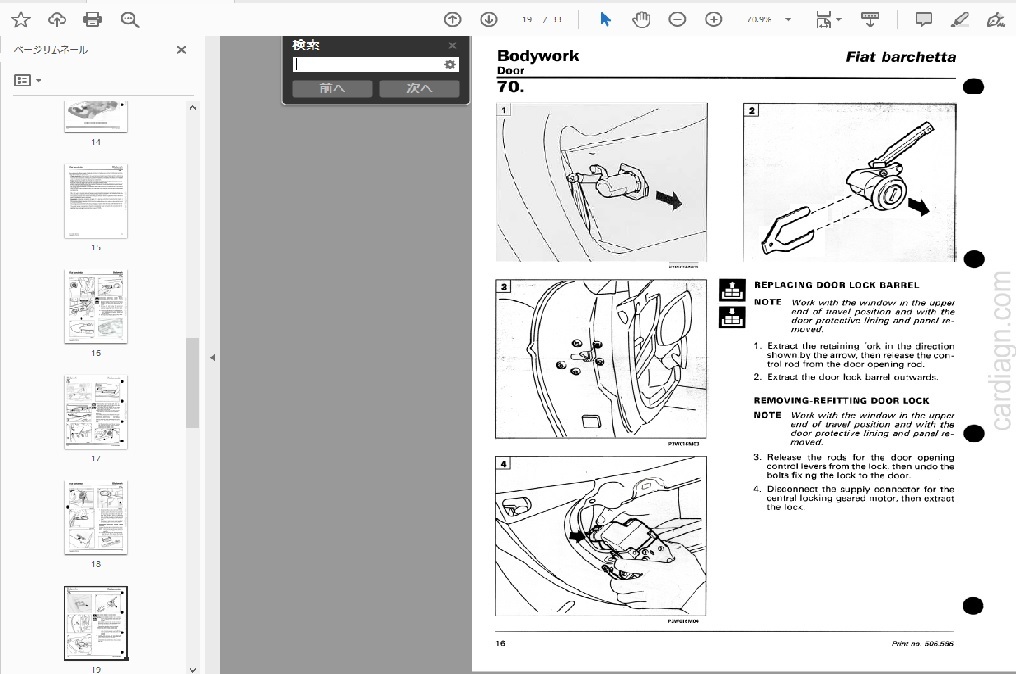Print the document with printer icon
The width and height of the screenshot is (1016, 674).
[93, 19]
